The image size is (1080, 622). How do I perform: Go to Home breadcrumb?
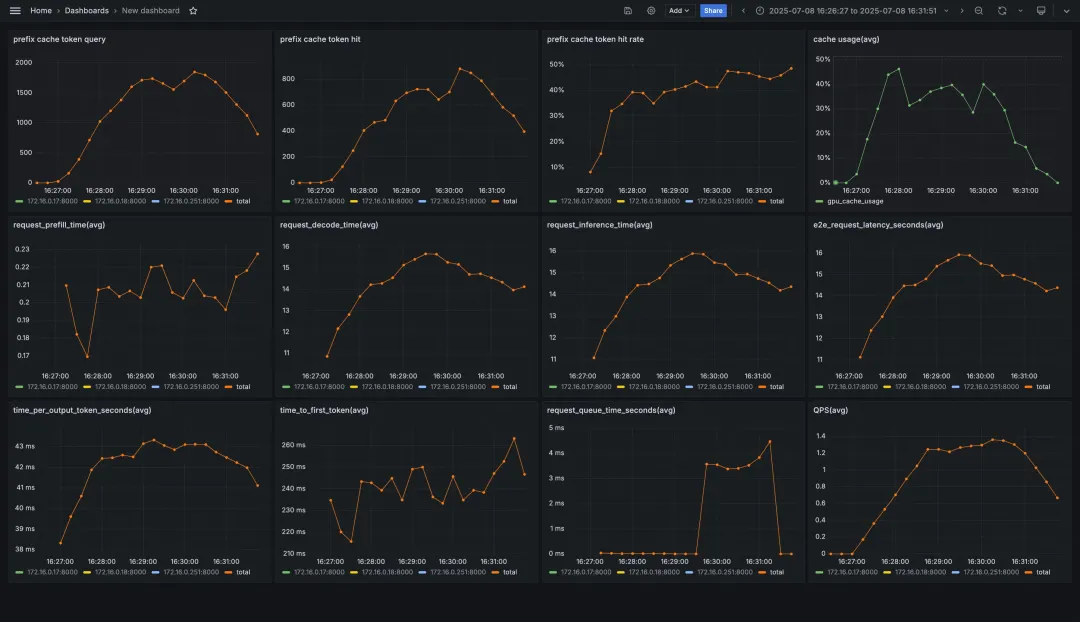click(x=41, y=10)
